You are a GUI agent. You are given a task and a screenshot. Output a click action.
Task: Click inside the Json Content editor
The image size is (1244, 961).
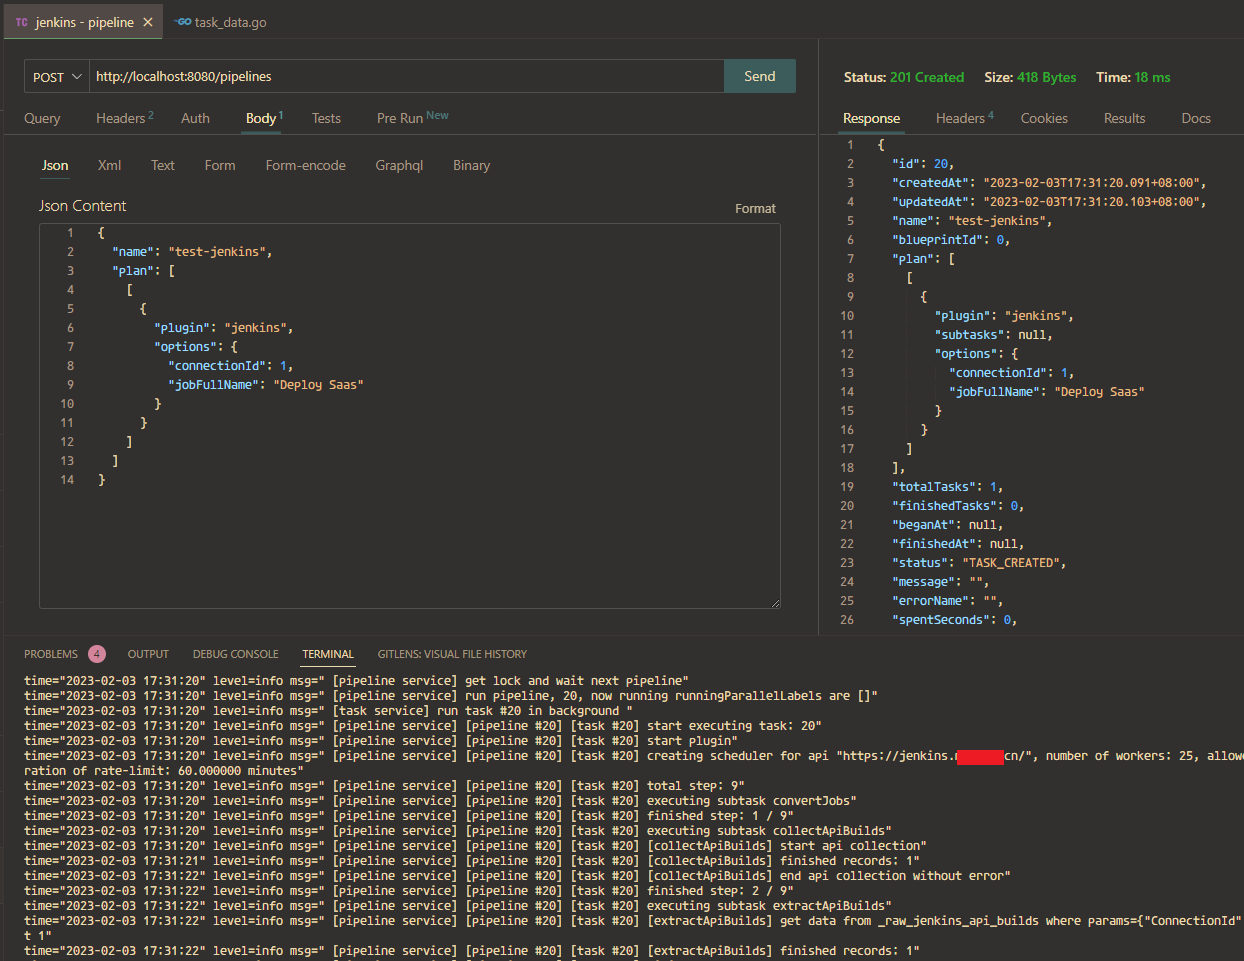410,416
